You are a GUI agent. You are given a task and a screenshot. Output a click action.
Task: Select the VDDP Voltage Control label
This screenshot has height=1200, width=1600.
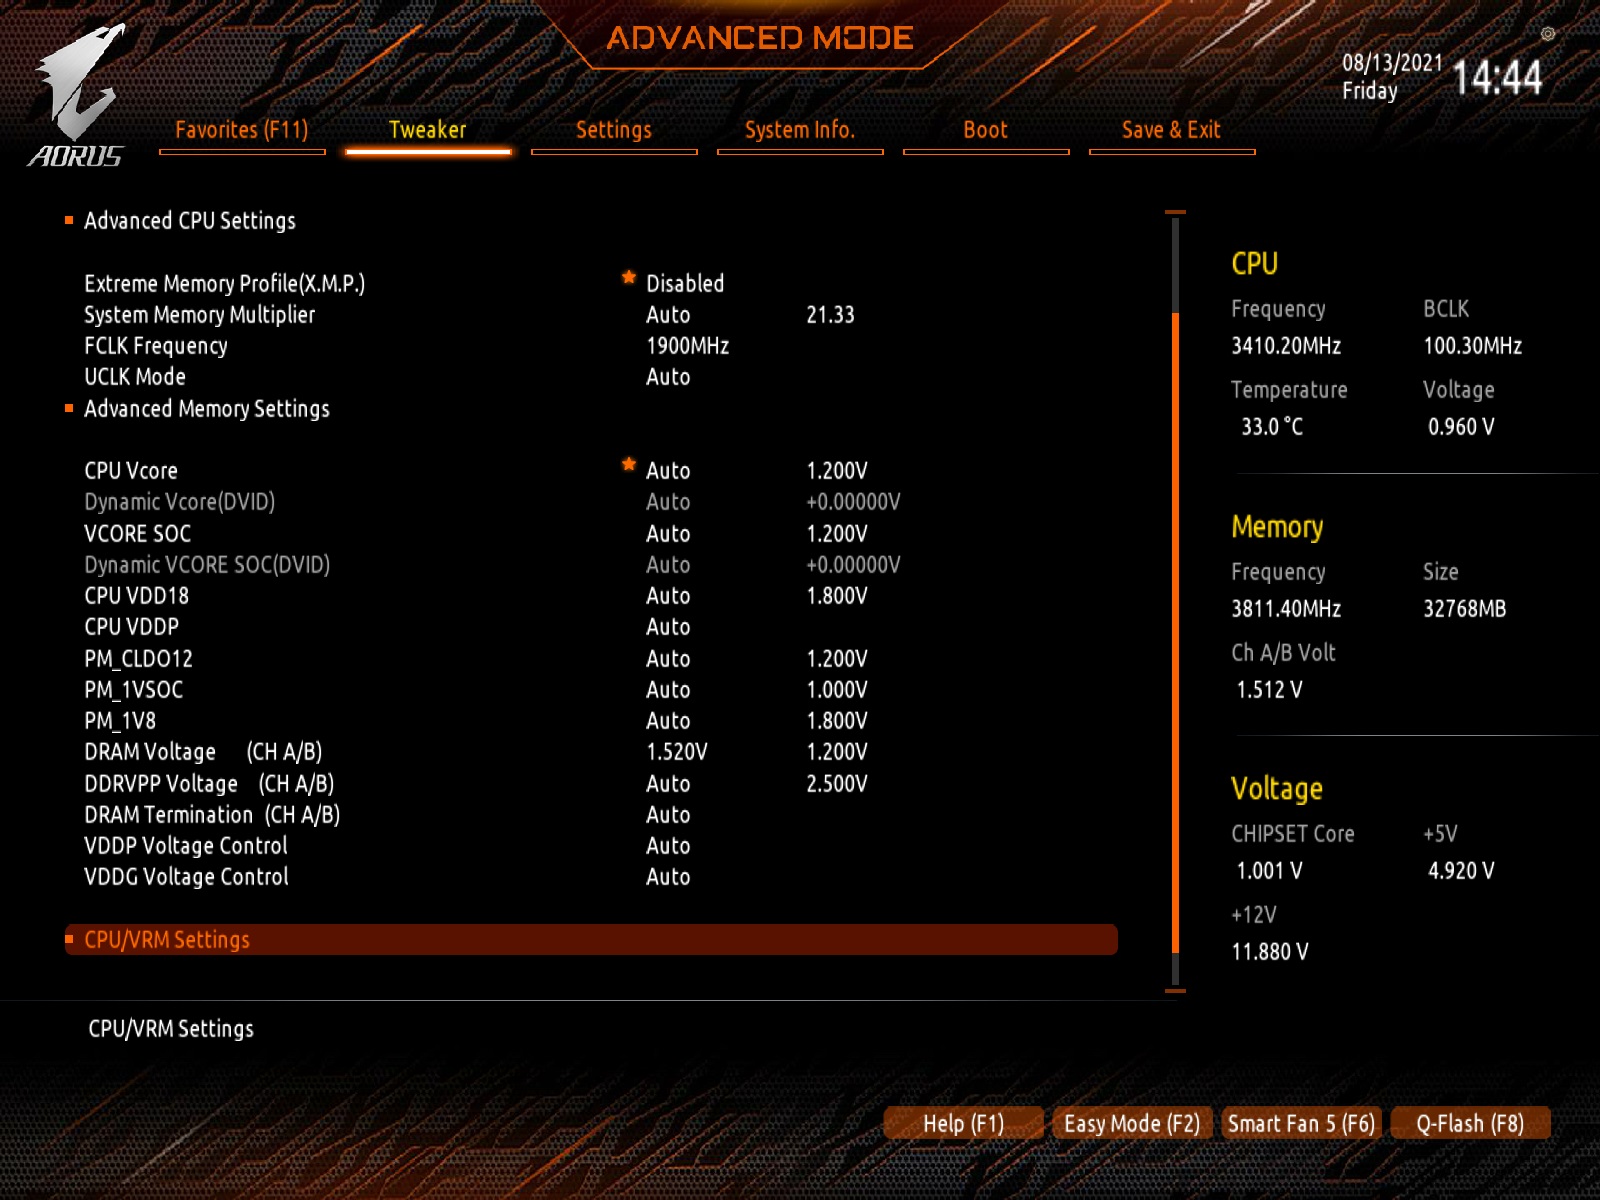pyautogui.click(x=186, y=845)
